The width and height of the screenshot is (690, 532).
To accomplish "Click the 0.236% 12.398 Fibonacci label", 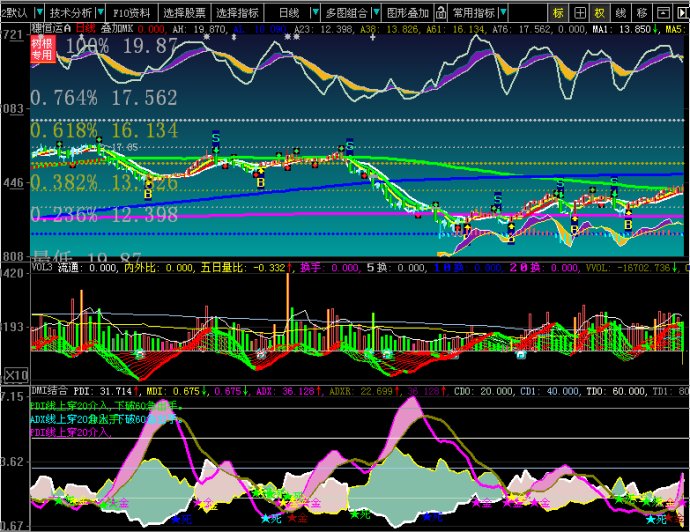I will [x=104, y=215].
